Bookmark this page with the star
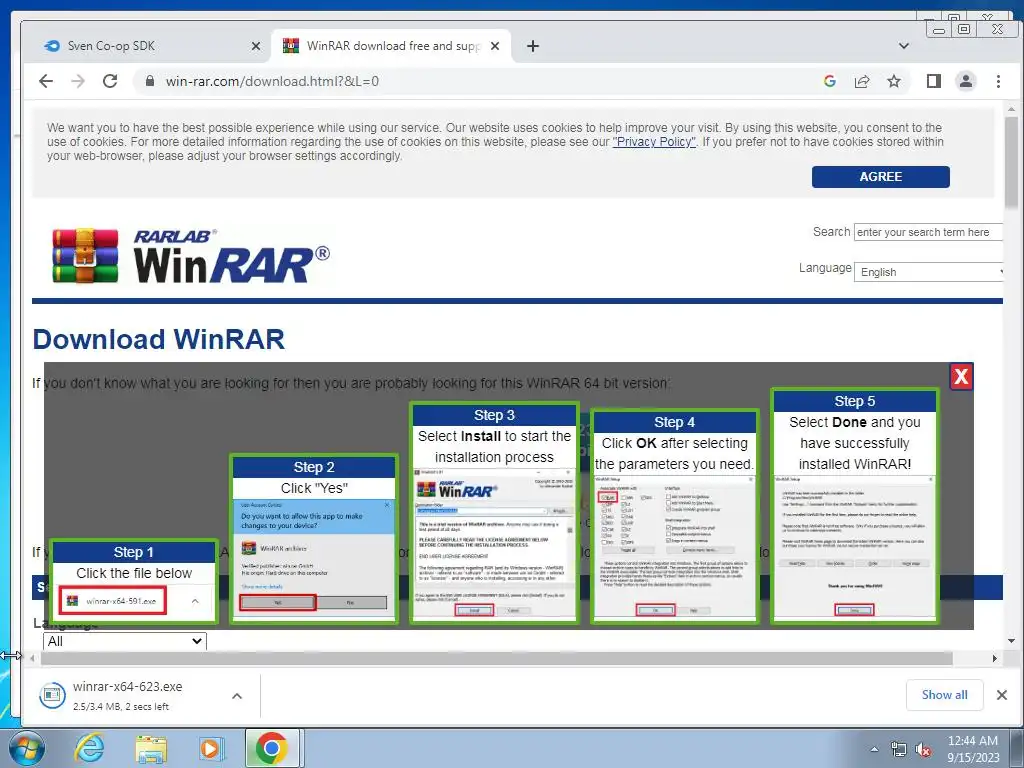This screenshot has height=768, width=1024. click(894, 81)
